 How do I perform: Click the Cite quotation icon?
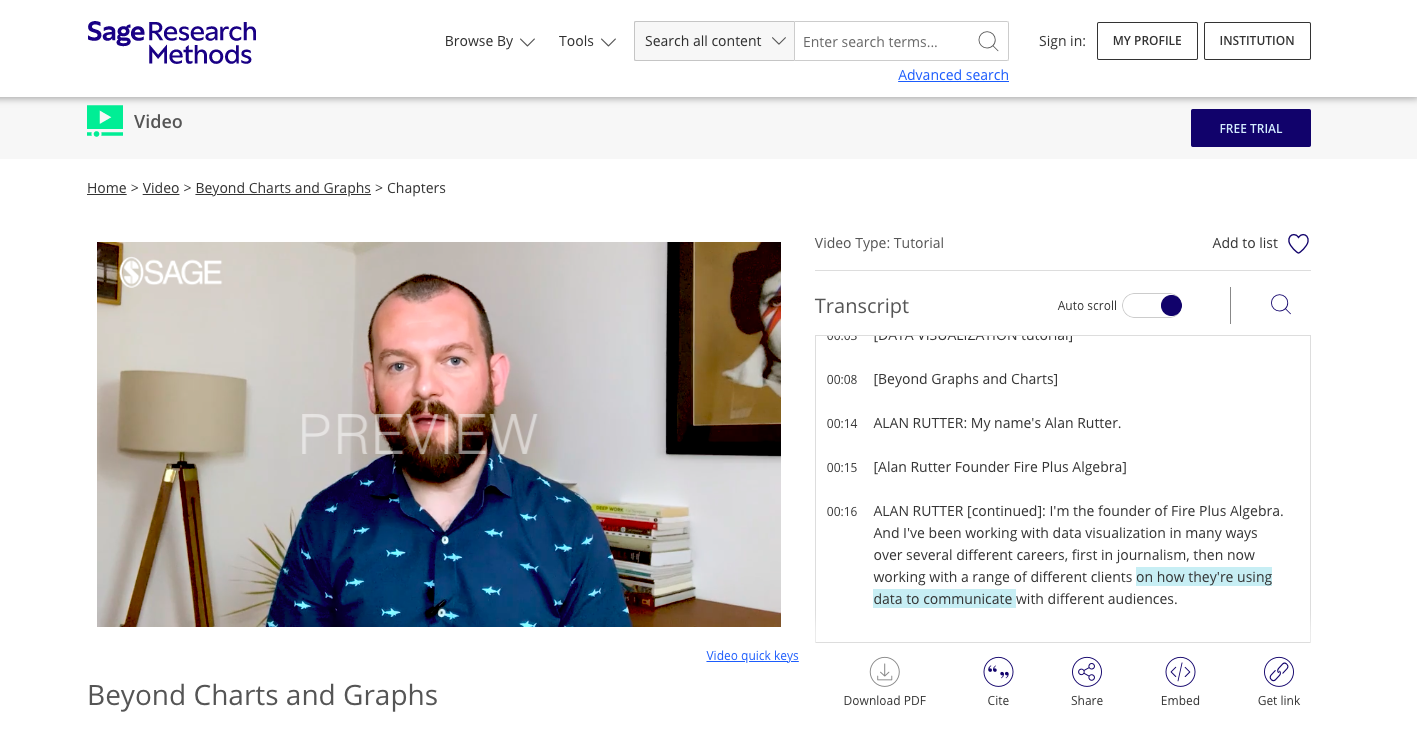(998, 671)
